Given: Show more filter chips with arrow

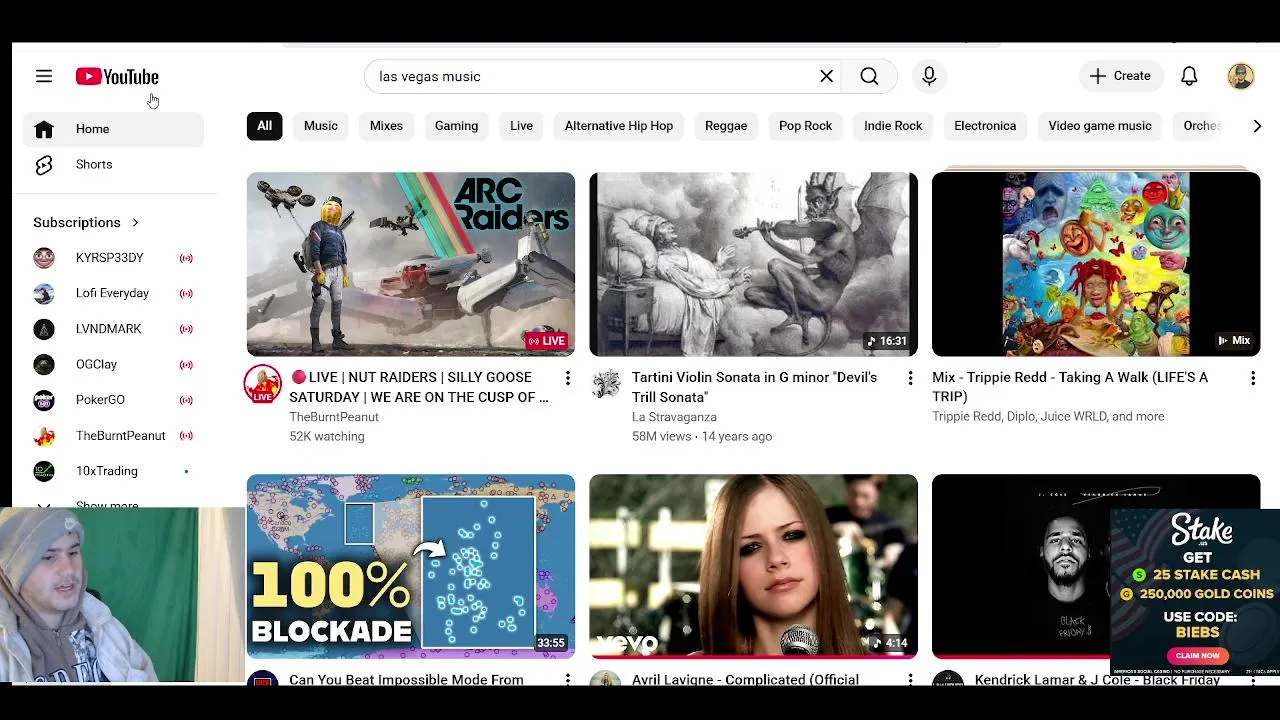Looking at the screenshot, I should coord(1257,126).
